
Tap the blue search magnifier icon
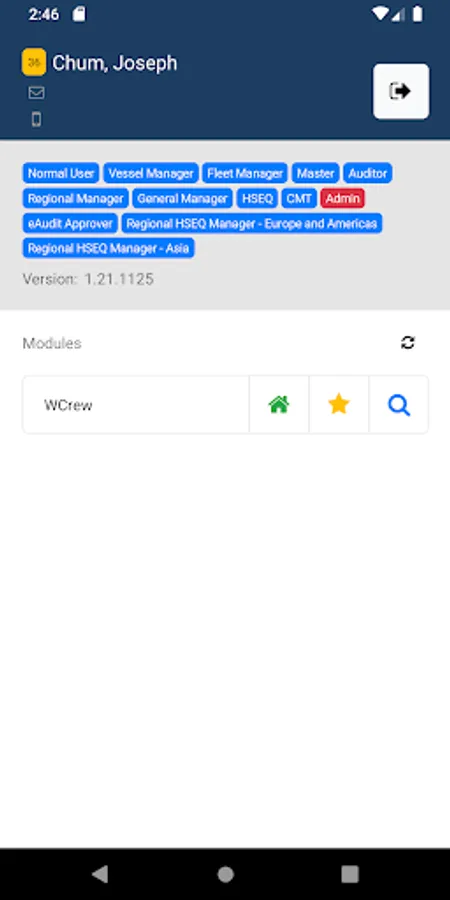(x=398, y=405)
